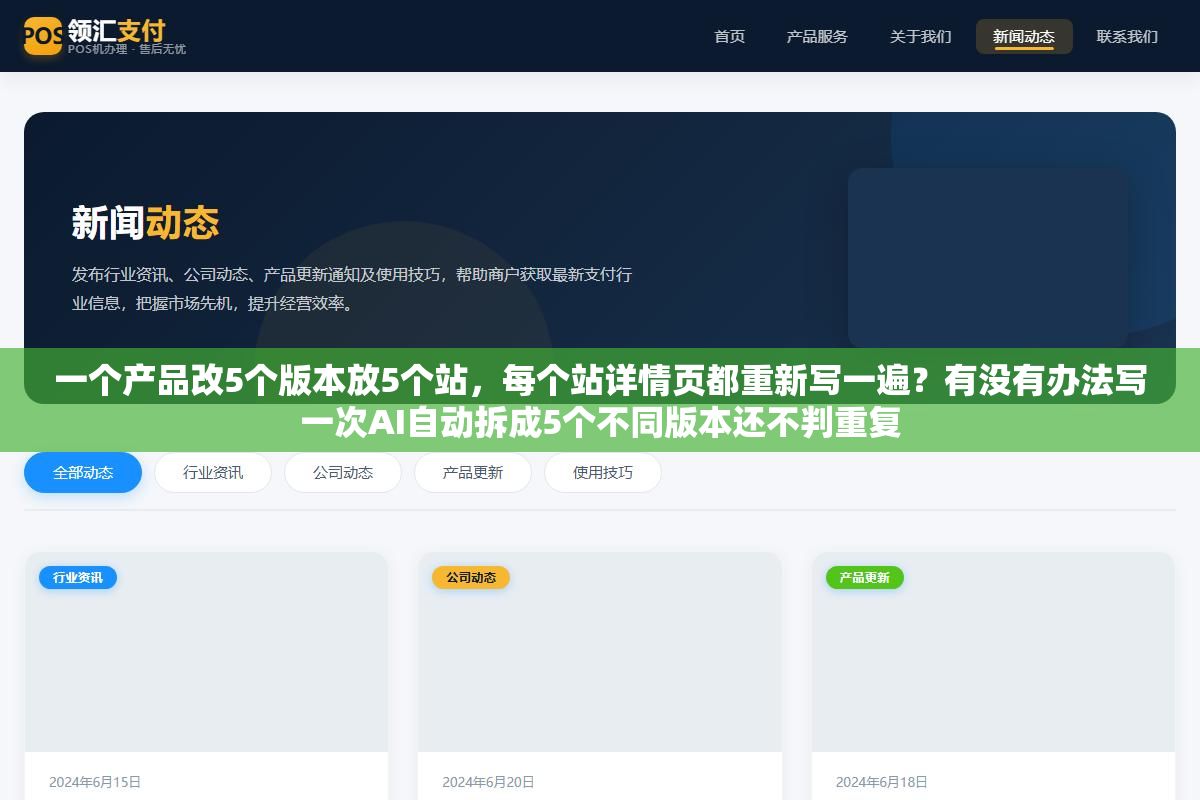Image resolution: width=1200 pixels, height=800 pixels.
Task: Open the 领汇支付 brand link
Action: point(116,29)
